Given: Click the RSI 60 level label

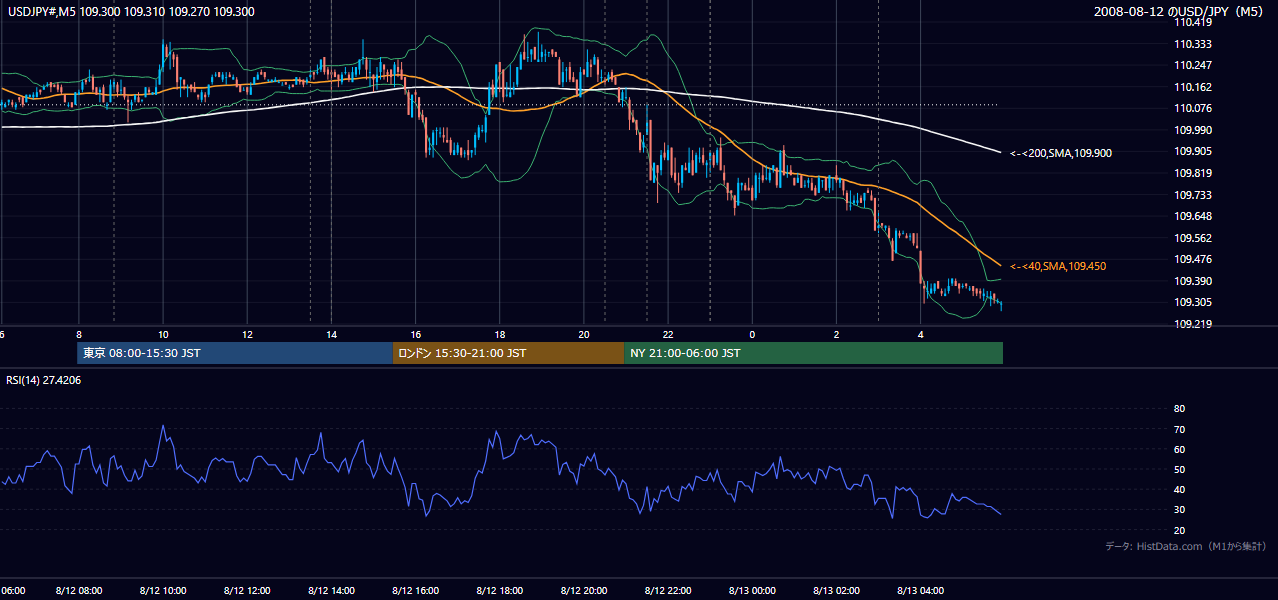Looking at the screenshot, I should [1179, 449].
